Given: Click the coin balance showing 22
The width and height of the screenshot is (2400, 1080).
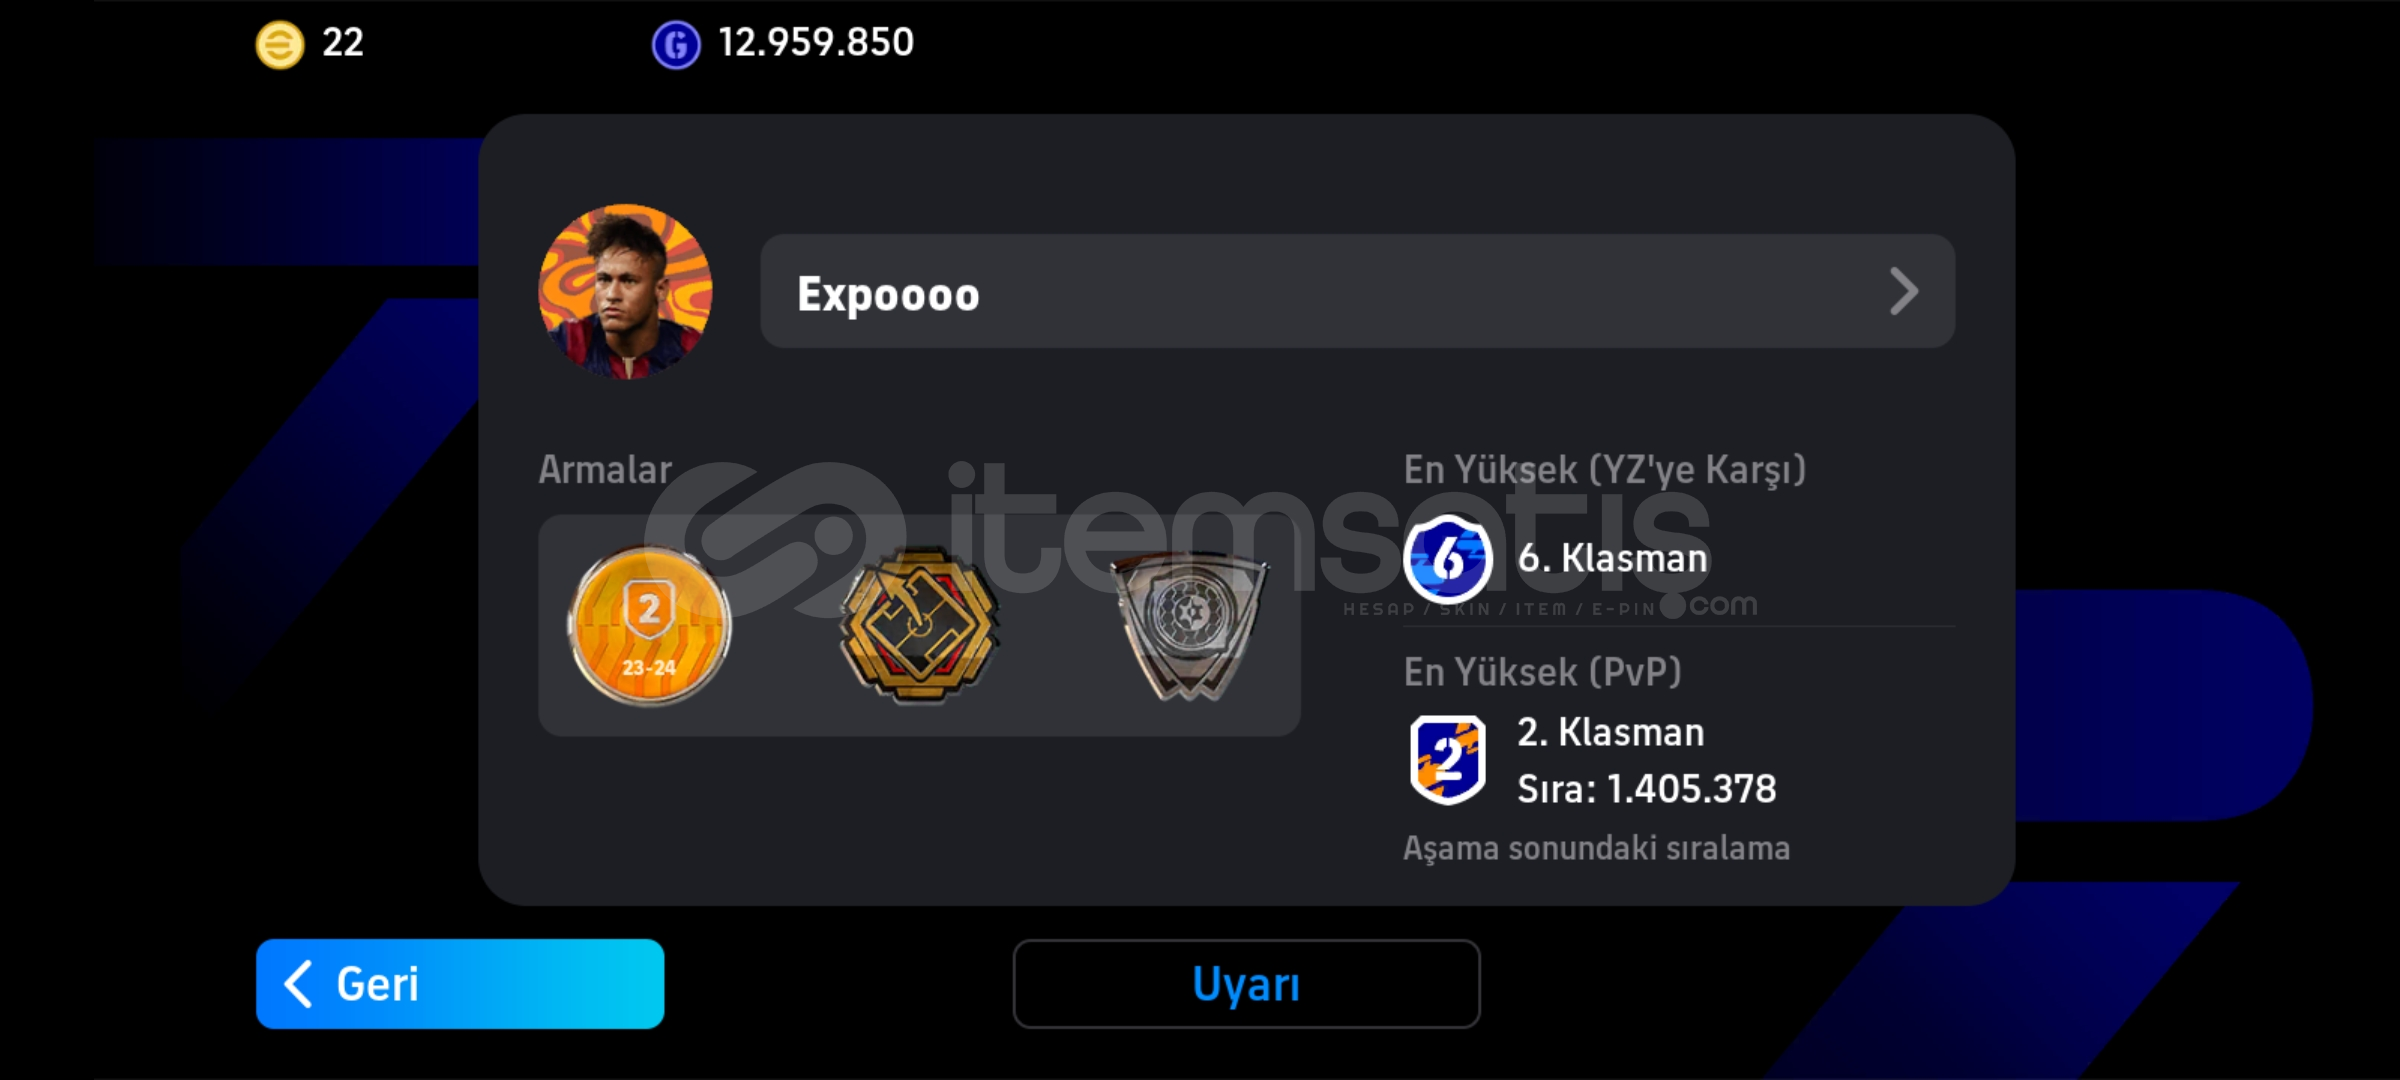Looking at the screenshot, I should tap(343, 43).
